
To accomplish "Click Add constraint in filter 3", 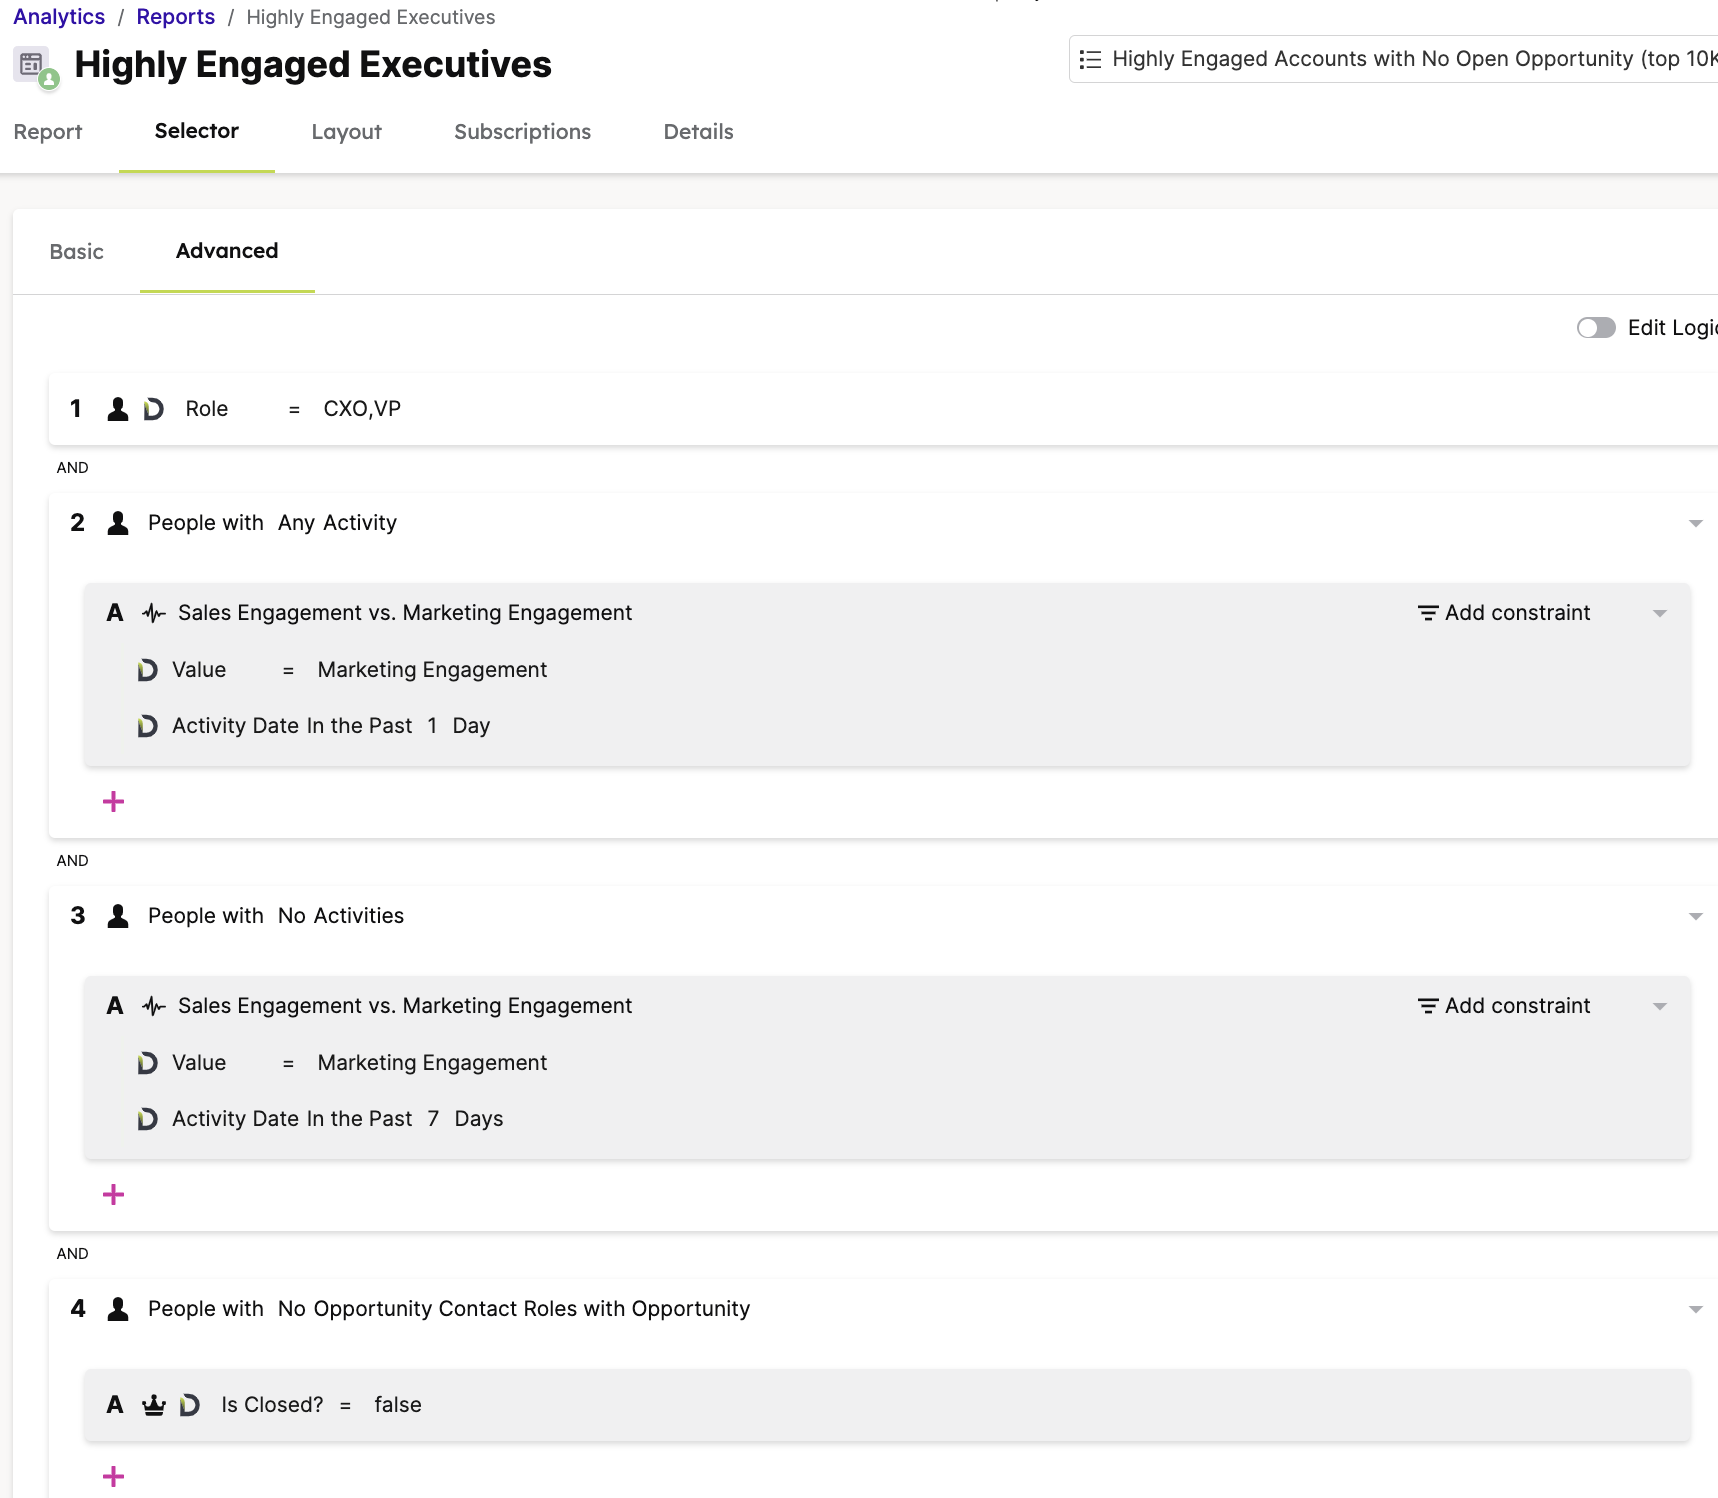I will click(x=1504, y=1006).
